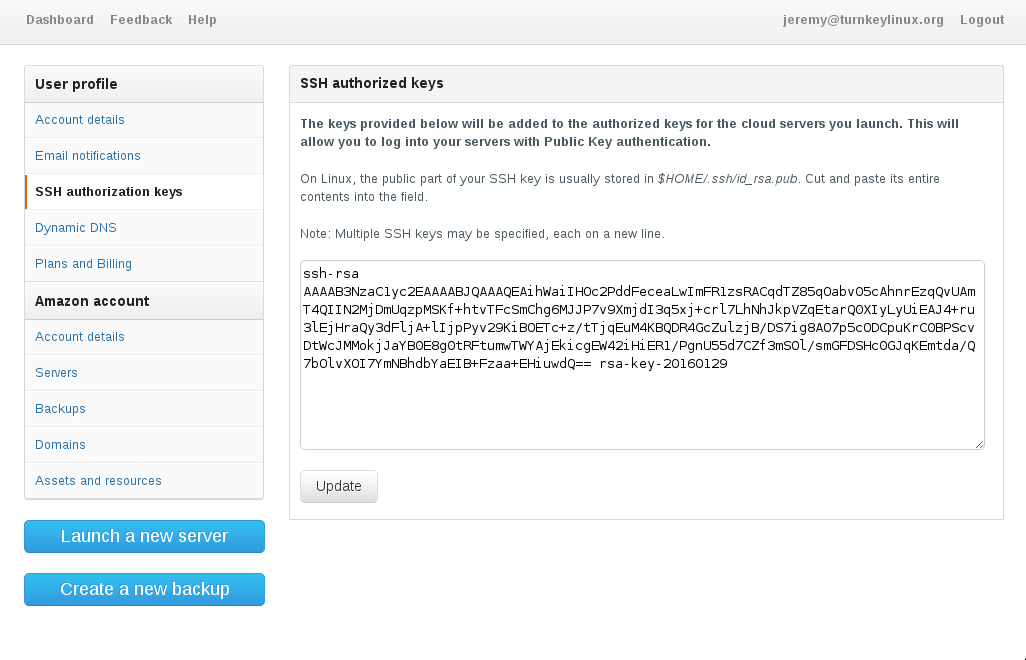Viewport: 1026px width, 660px height.
Task: Navigate to Domains in the sidebar
Action: click(x=60, y=445)
